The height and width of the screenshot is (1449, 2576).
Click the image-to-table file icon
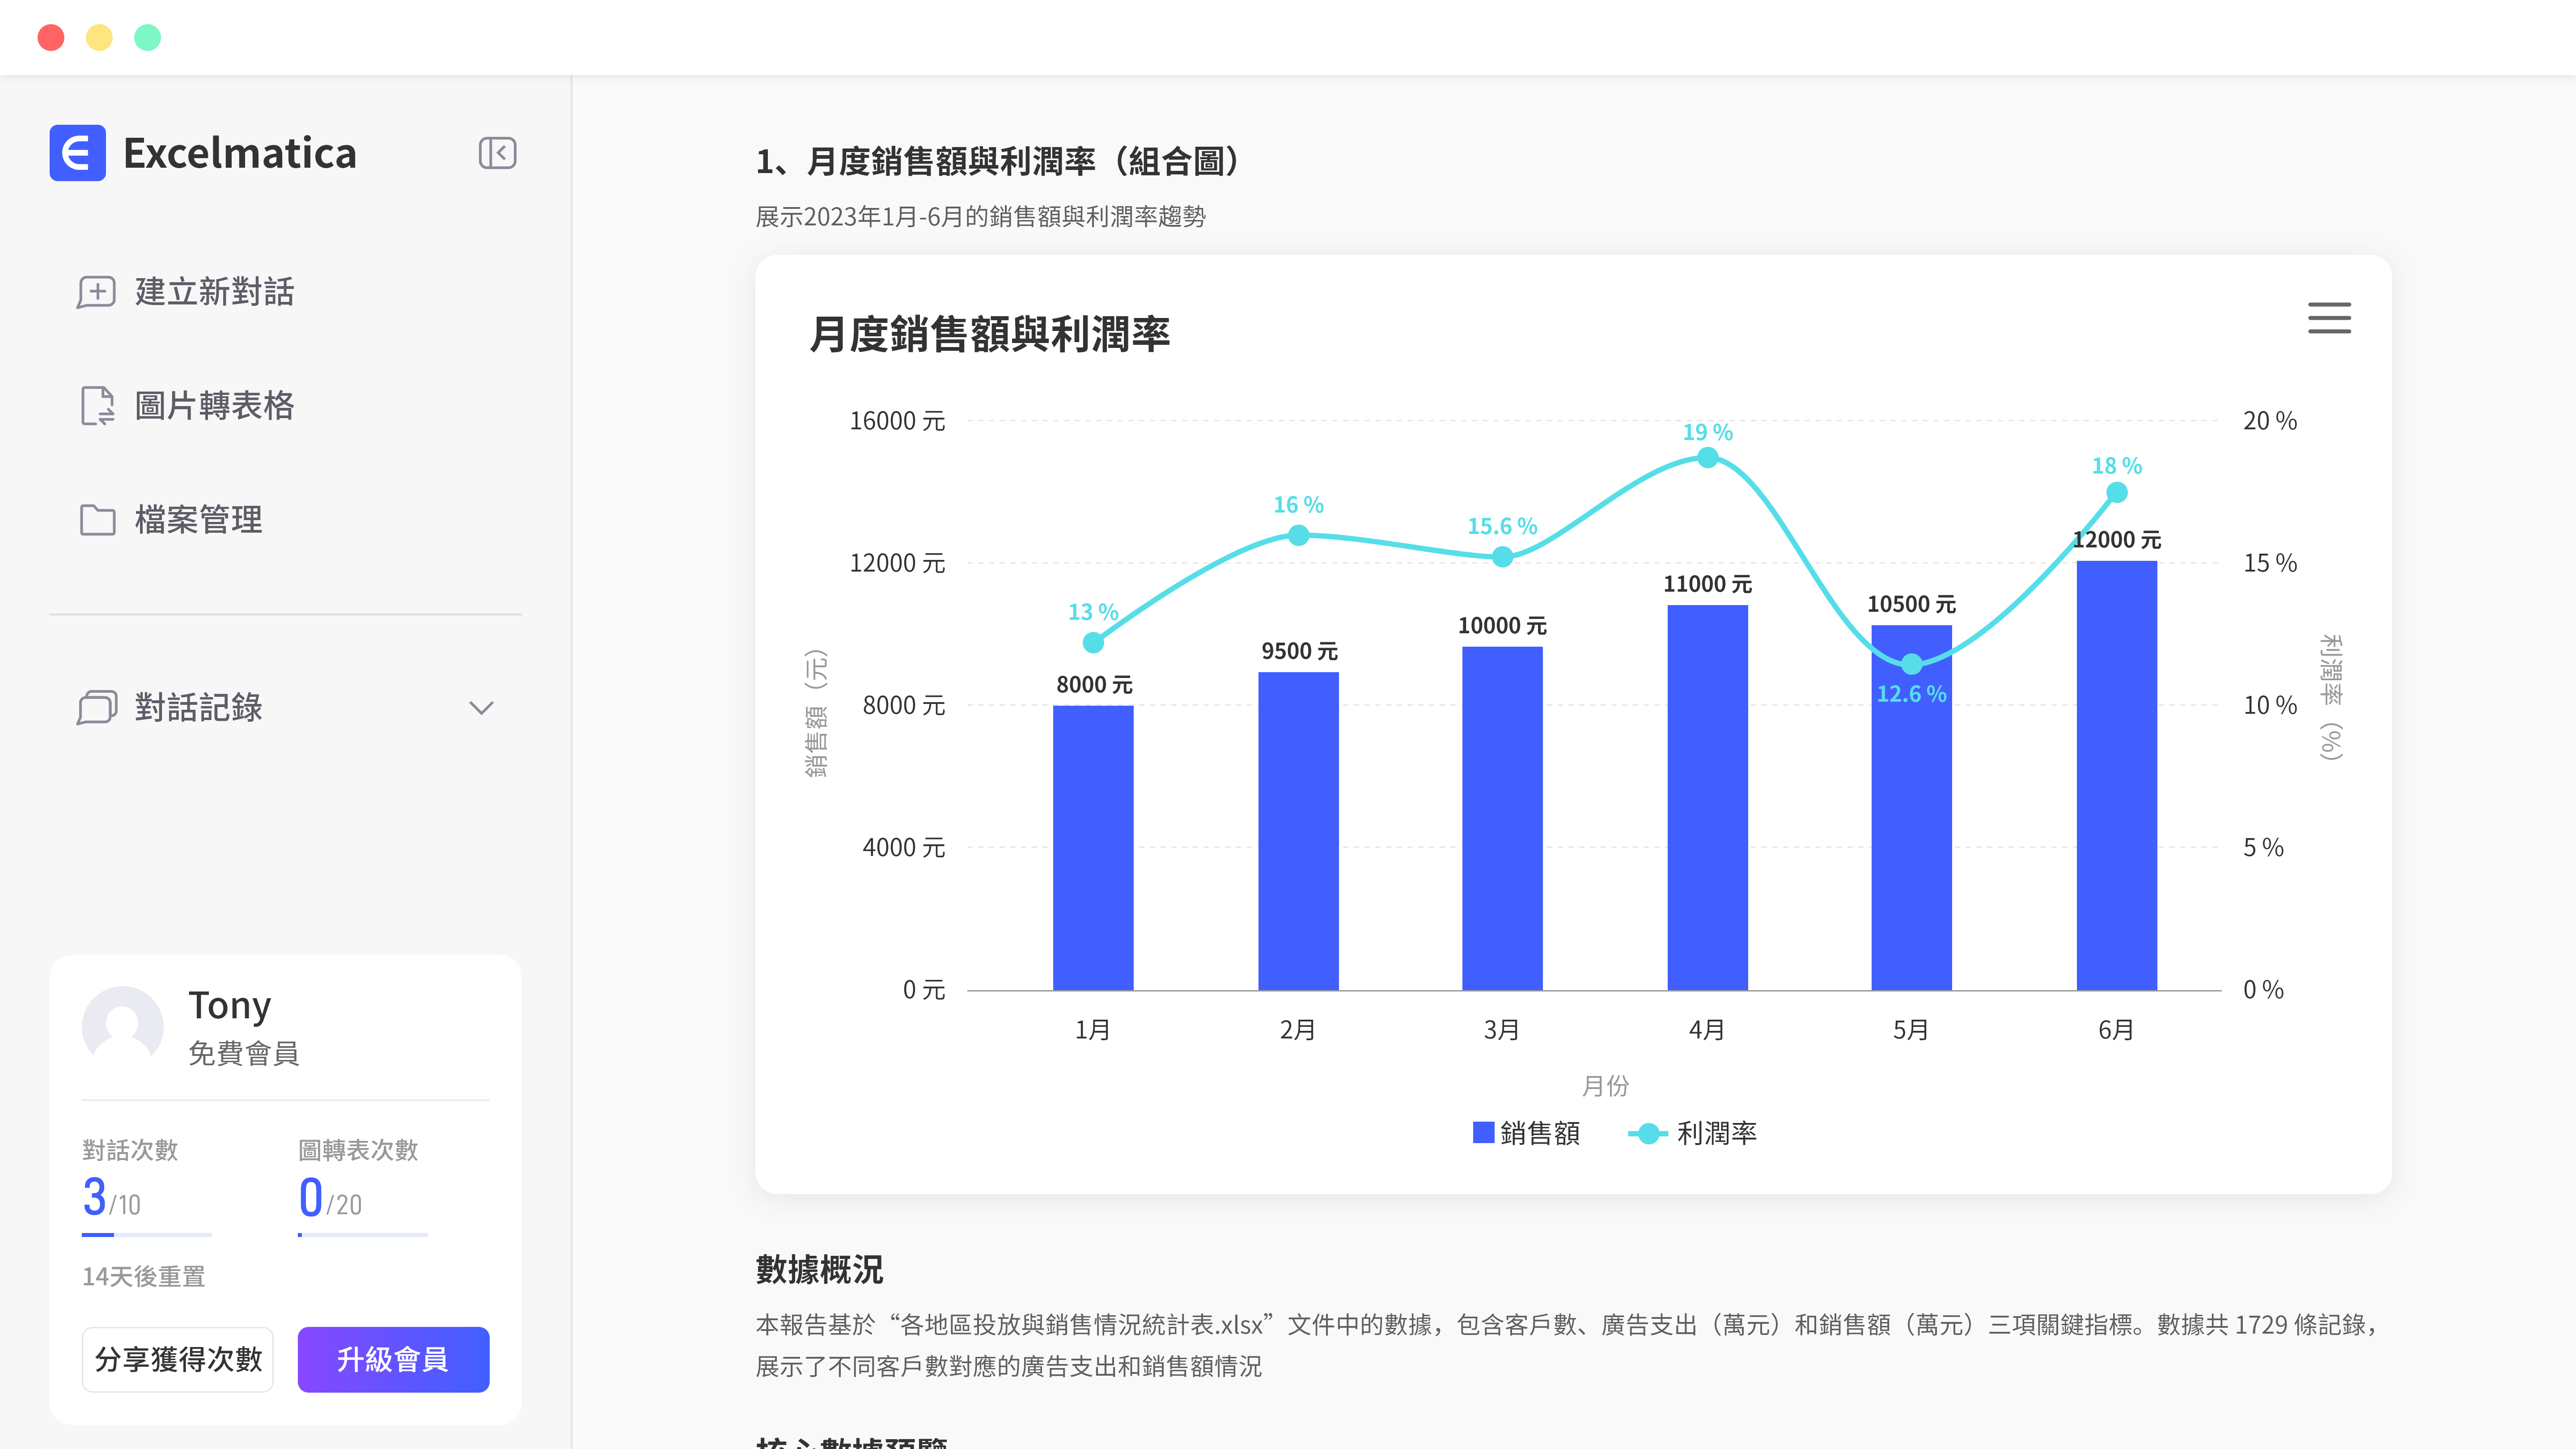click(97, 406)
